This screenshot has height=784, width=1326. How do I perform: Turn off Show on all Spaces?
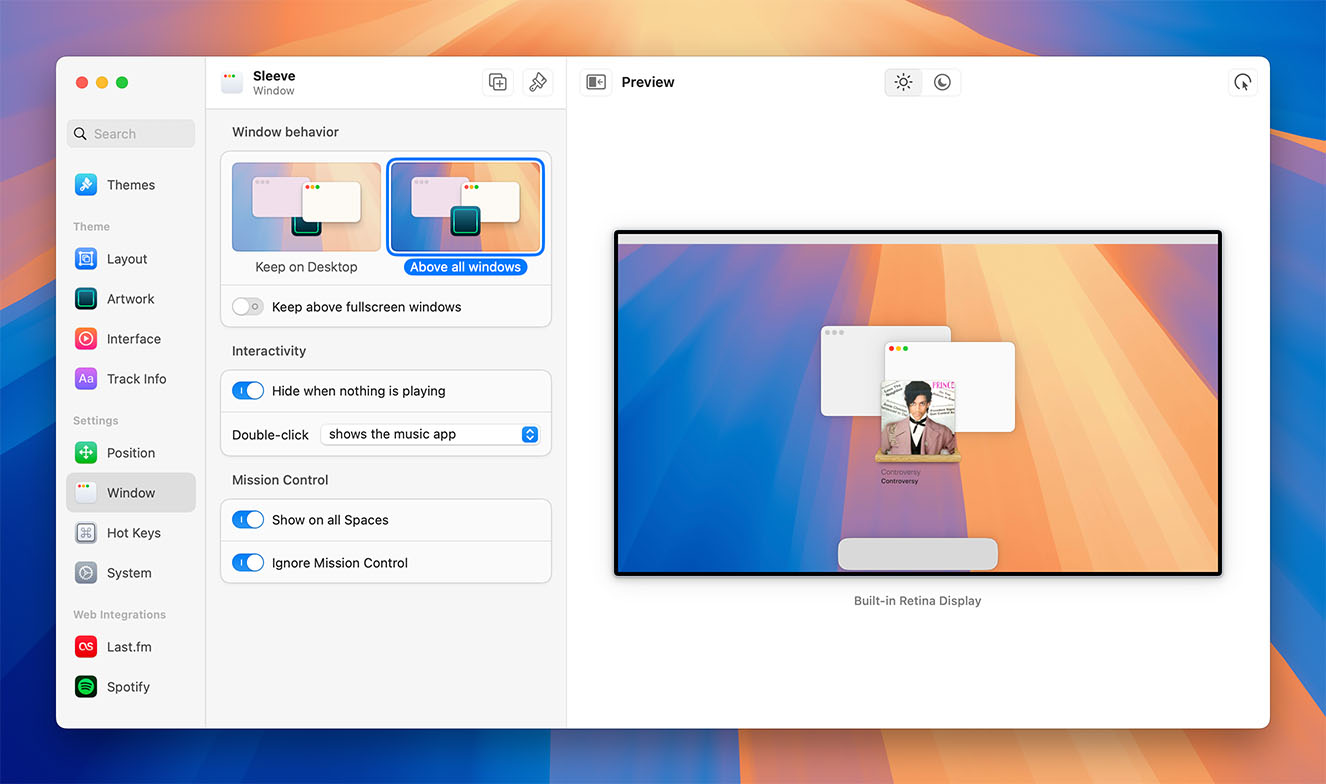[248, 520]
